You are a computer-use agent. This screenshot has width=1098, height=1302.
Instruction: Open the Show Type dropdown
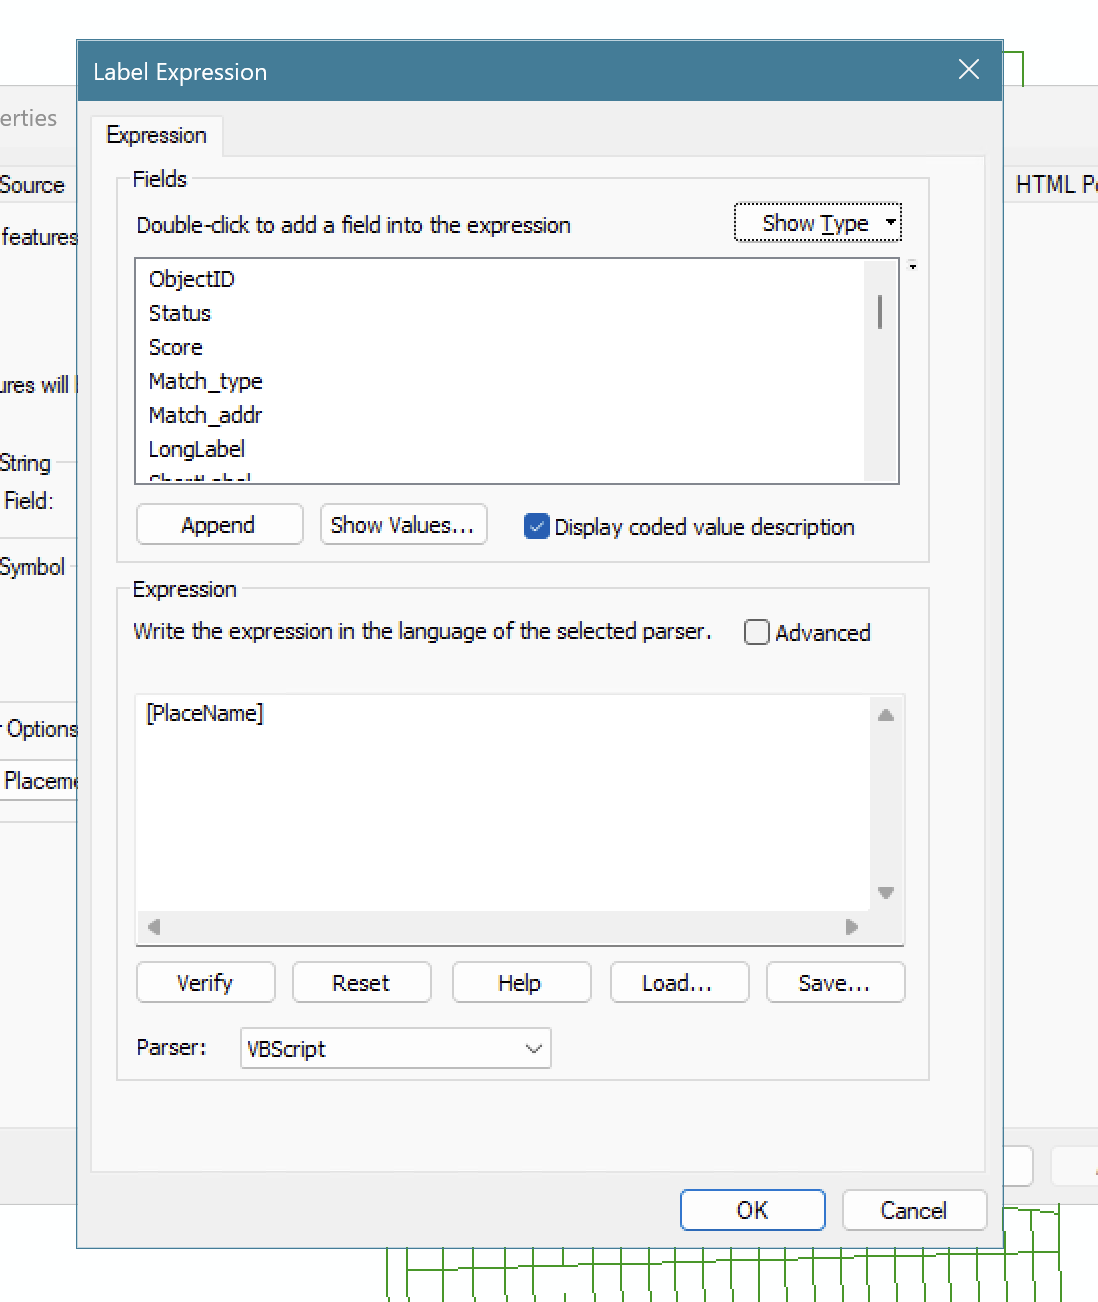pos(817,223)
